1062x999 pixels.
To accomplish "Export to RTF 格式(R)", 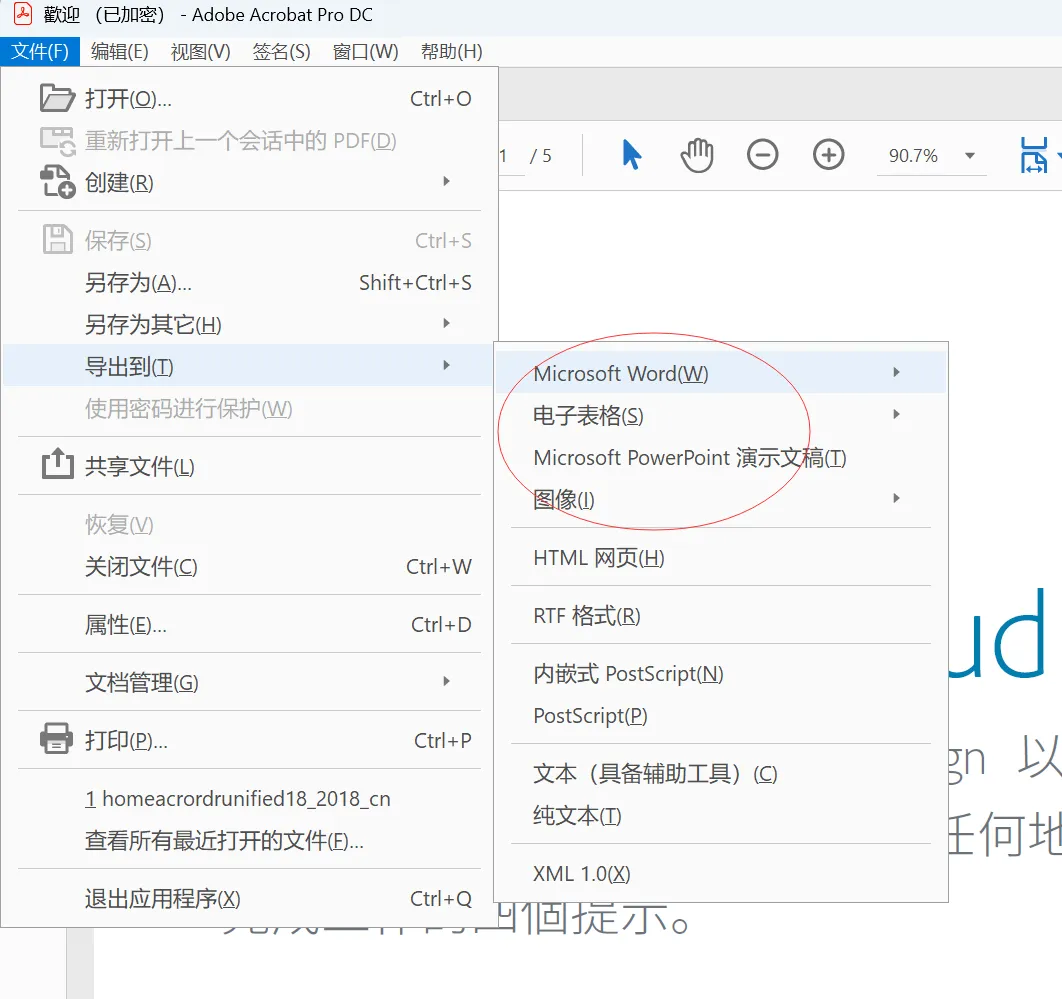I will pyautogui.click(x=721, y=616).
